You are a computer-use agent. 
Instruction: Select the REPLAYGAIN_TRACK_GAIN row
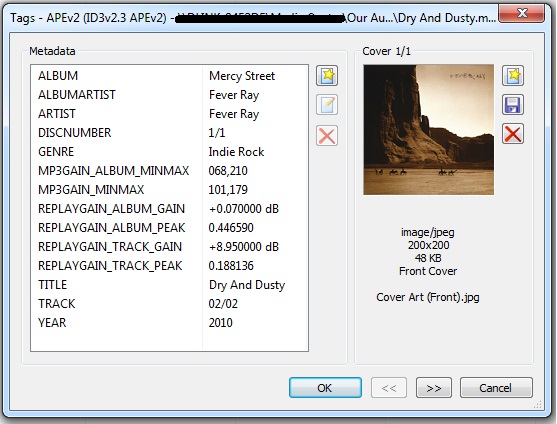169,247
